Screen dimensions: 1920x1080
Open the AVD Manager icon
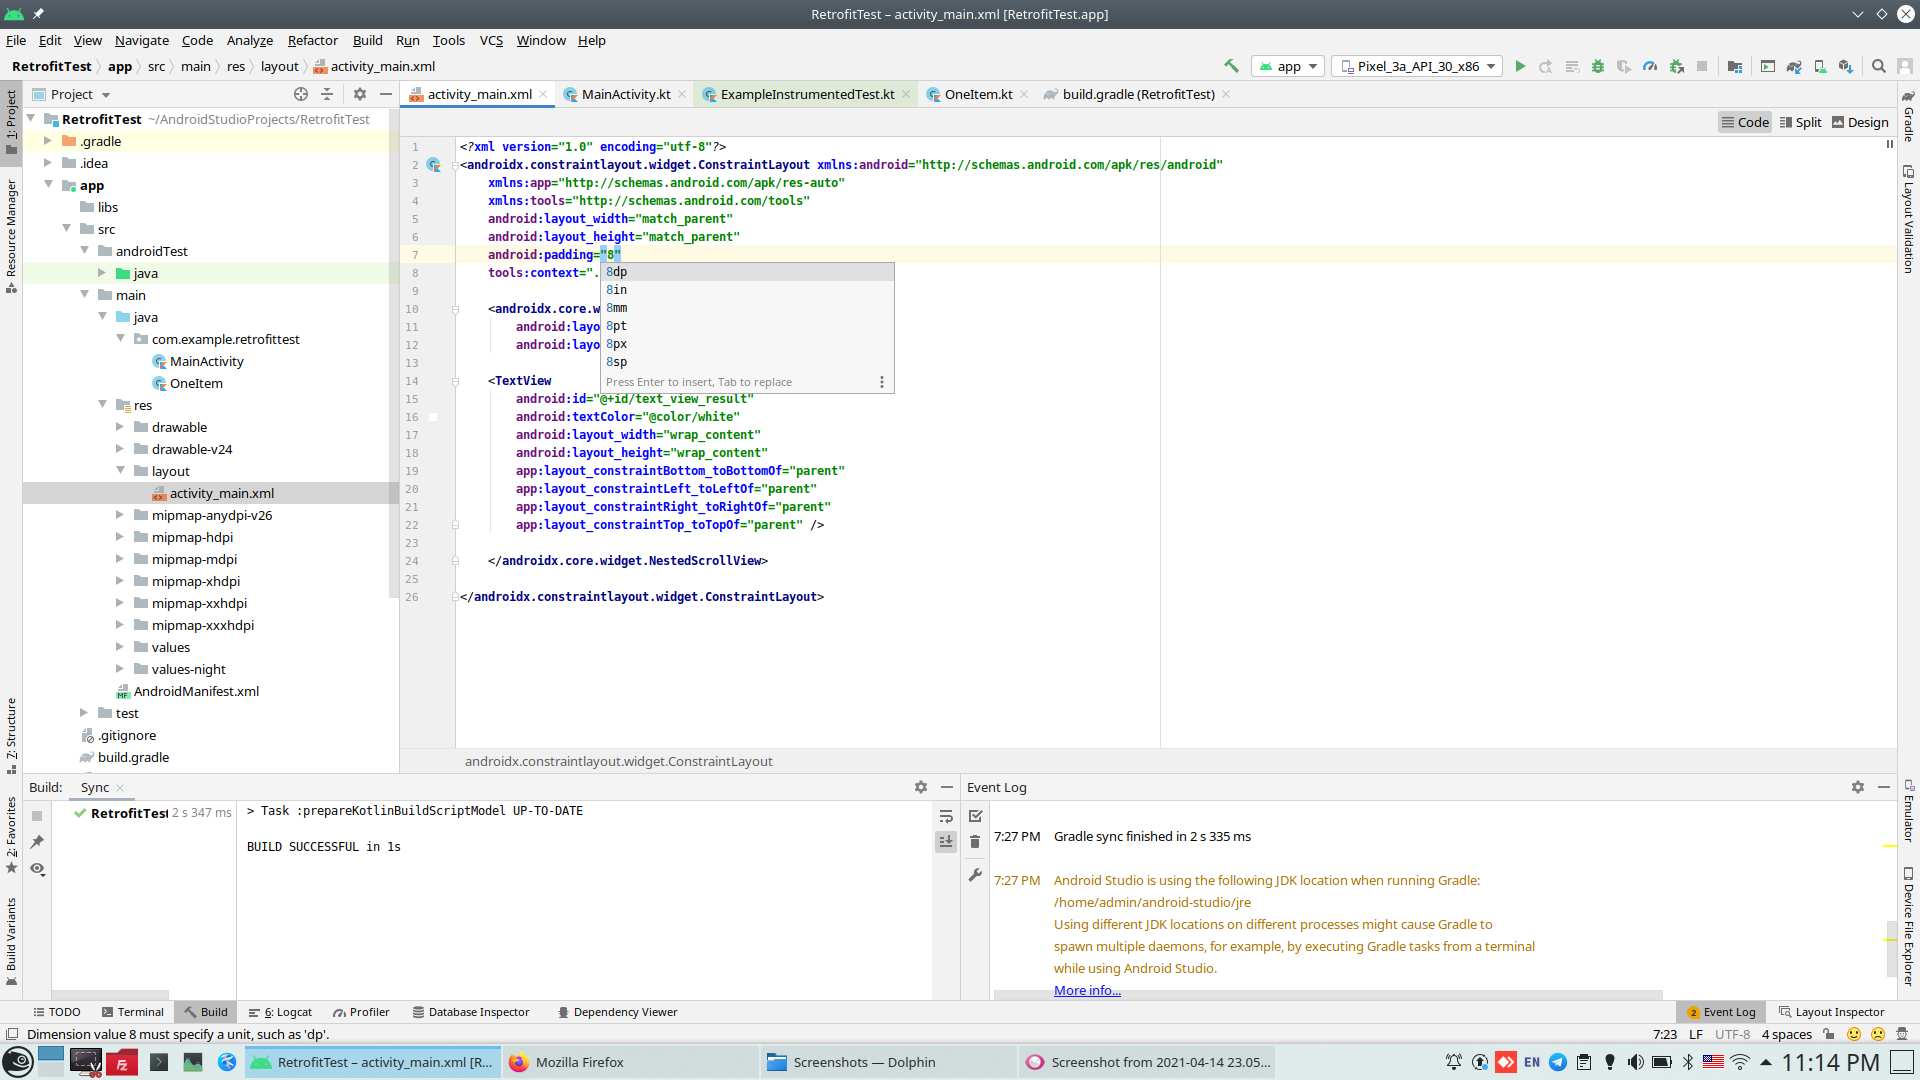click(x=1820, y=66)
